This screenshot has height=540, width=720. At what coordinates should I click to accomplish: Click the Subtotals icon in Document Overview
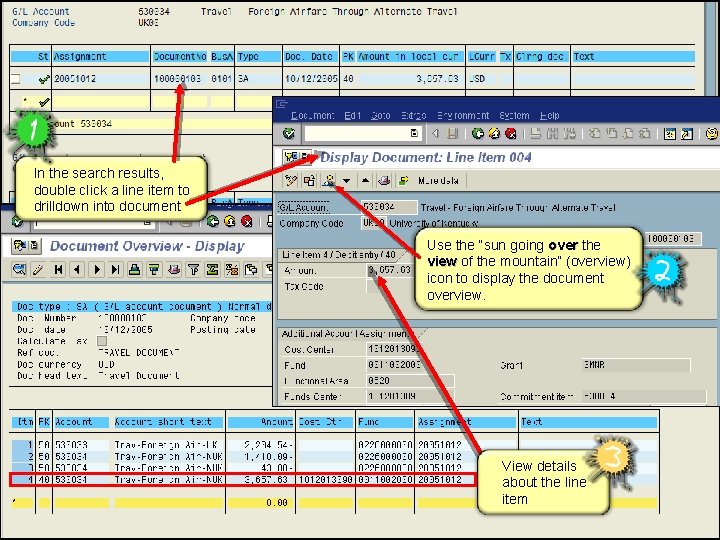(231, 269)
